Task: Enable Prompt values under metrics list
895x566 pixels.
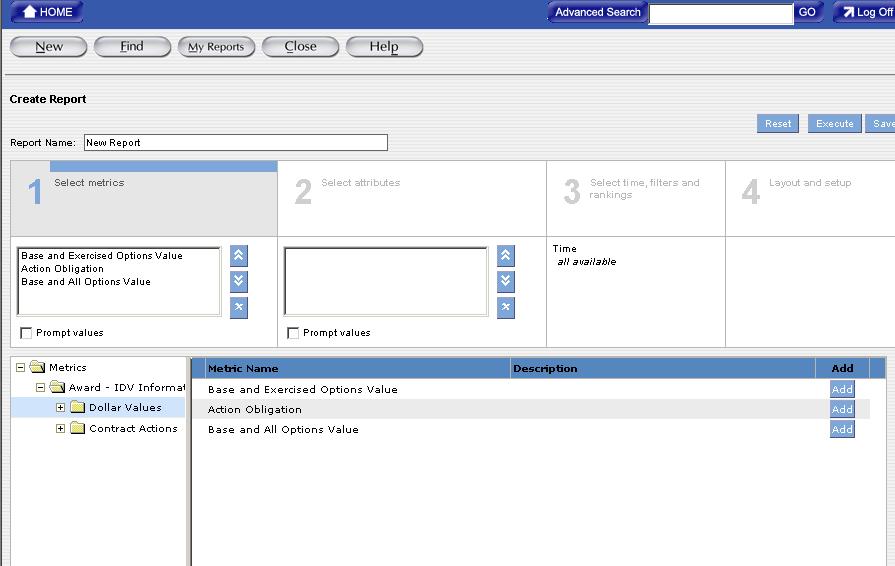Action: click(26, 333)
